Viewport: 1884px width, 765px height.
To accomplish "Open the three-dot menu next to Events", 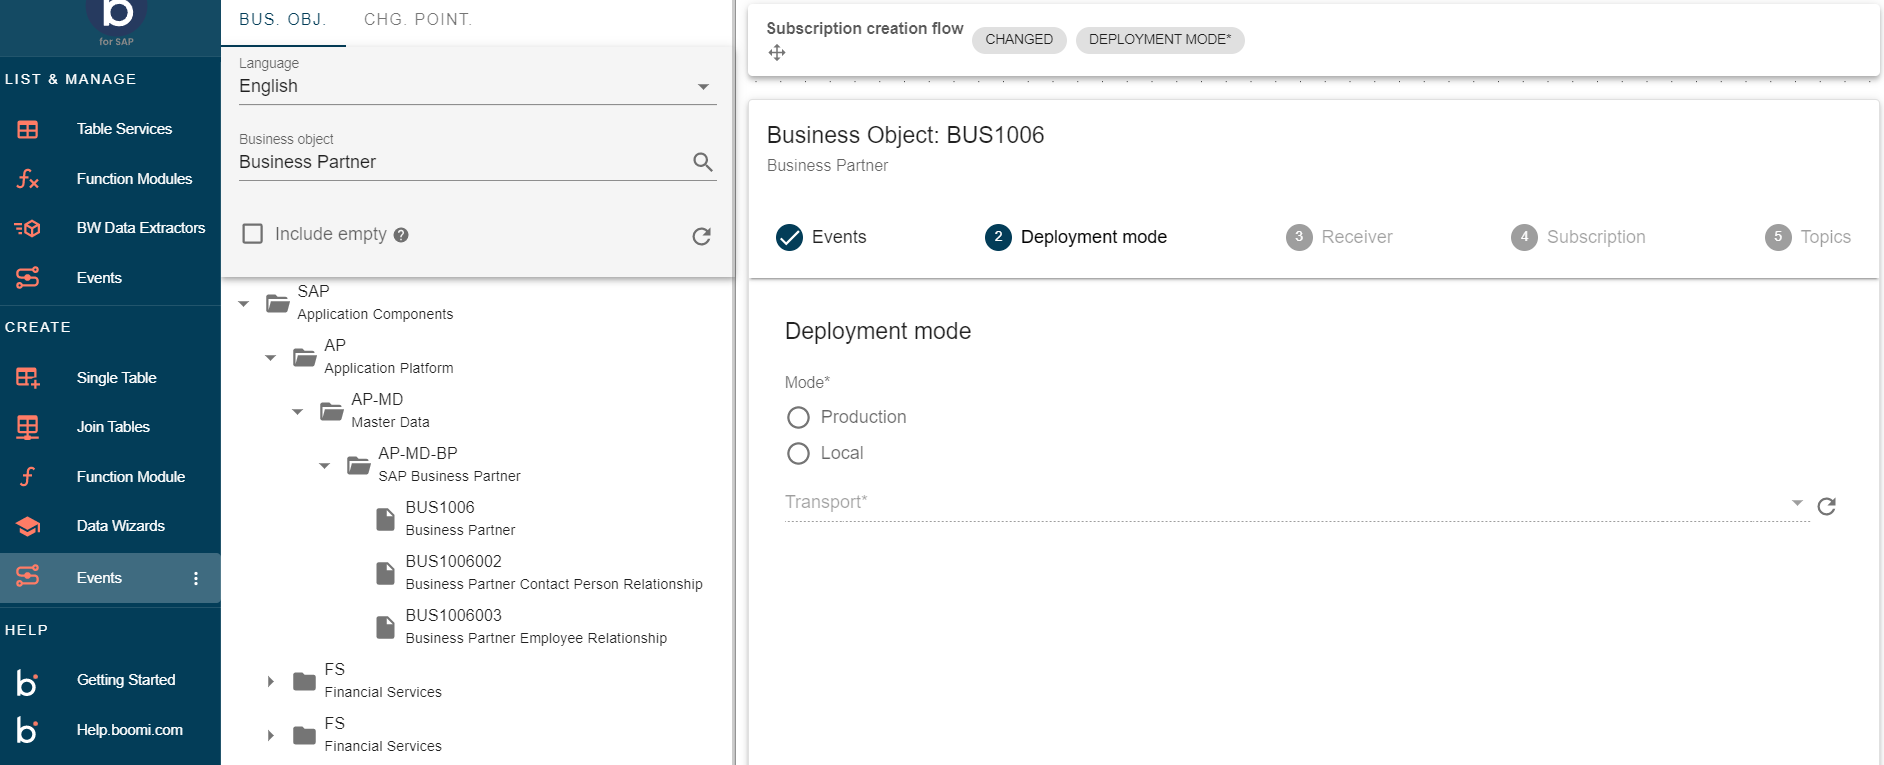I will click(x=196, y=578).
